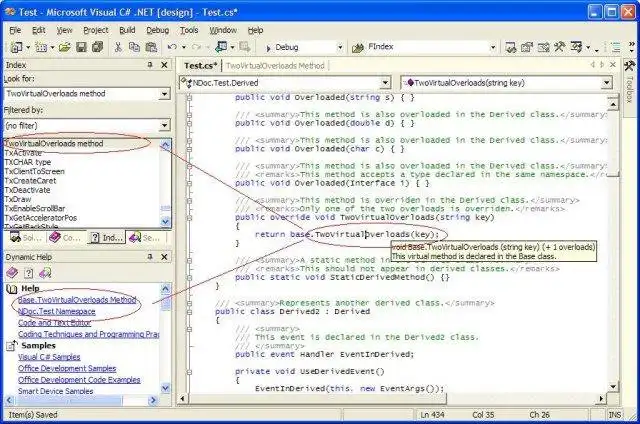Open the Filtered by dropdown arrow

164,125
